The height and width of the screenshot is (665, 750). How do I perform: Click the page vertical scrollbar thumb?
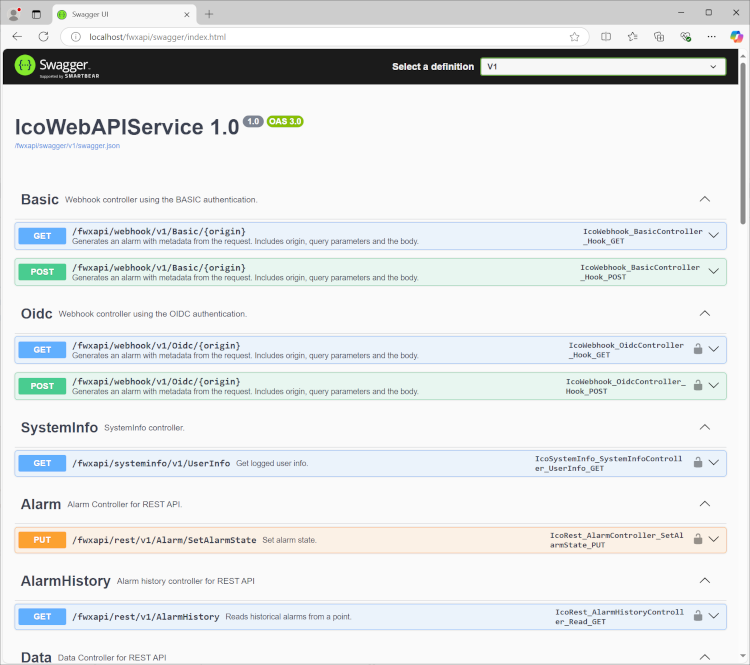coord(742,143)
